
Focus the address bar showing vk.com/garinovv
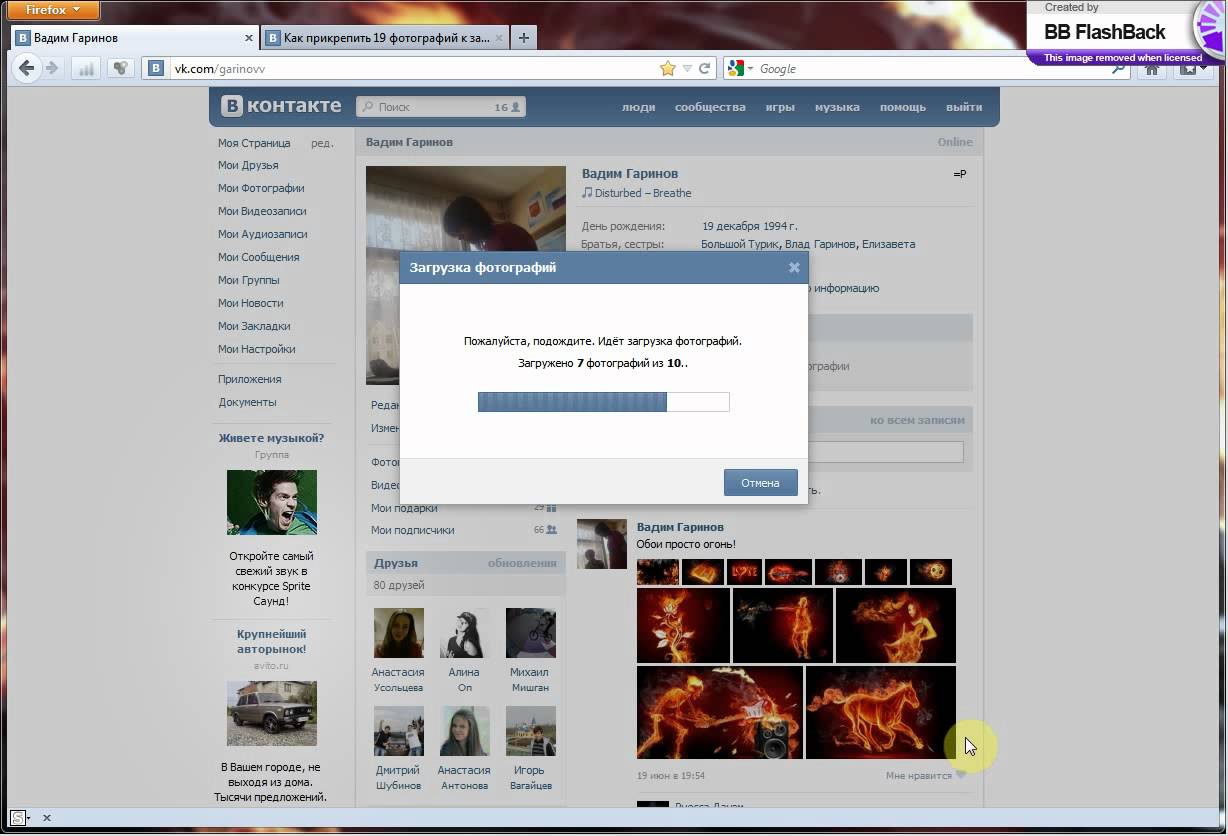[410, 69]
